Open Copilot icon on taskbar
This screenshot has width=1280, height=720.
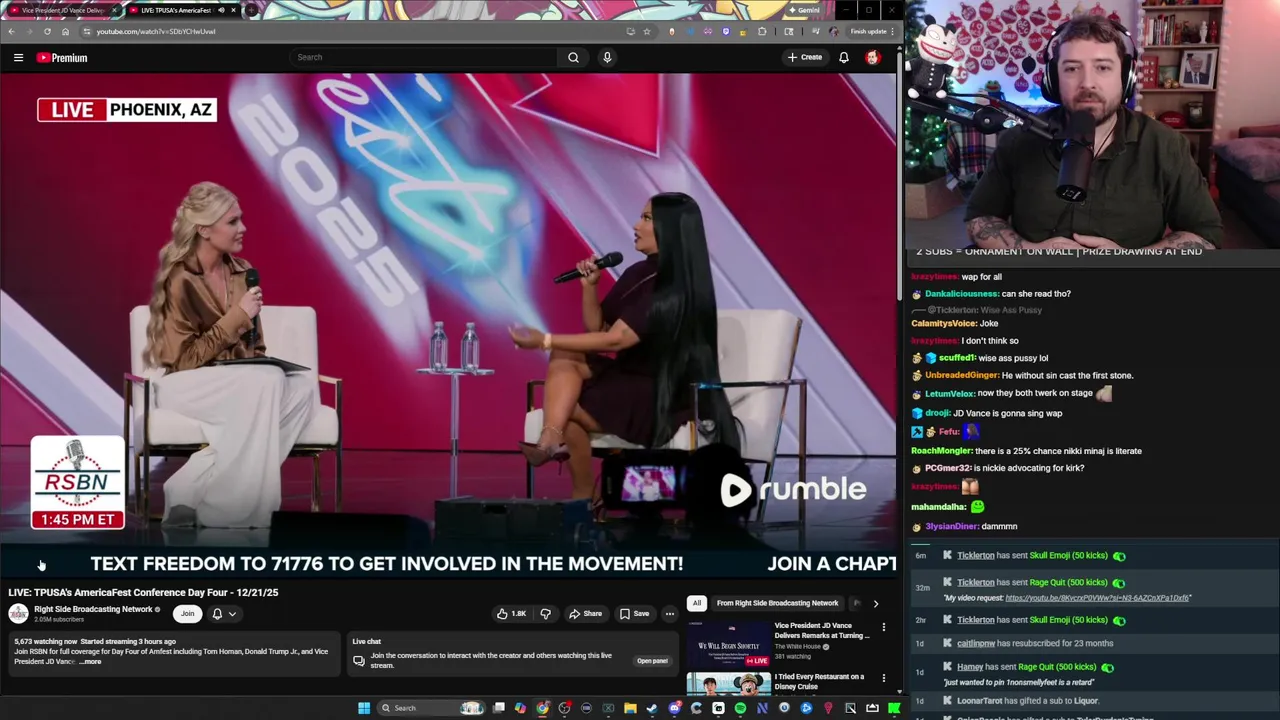click(520, 708)
